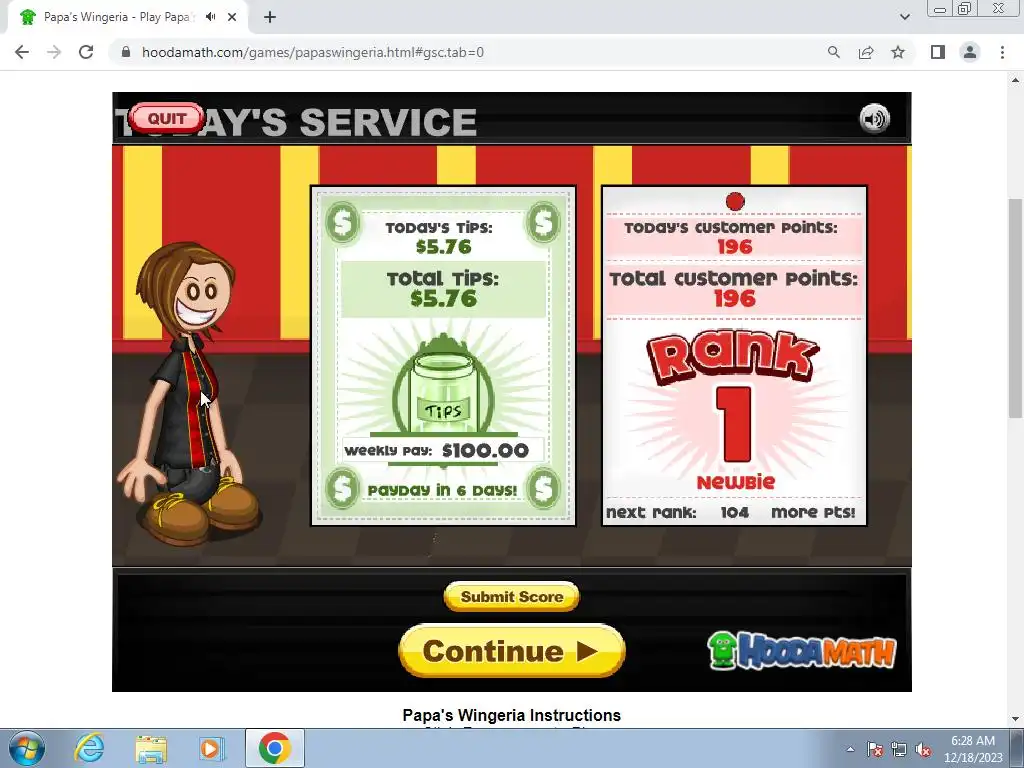Click the Papa's Wingeria Instructions heading
Viewport: 1024px width, 768px height.
pos(511,715)
